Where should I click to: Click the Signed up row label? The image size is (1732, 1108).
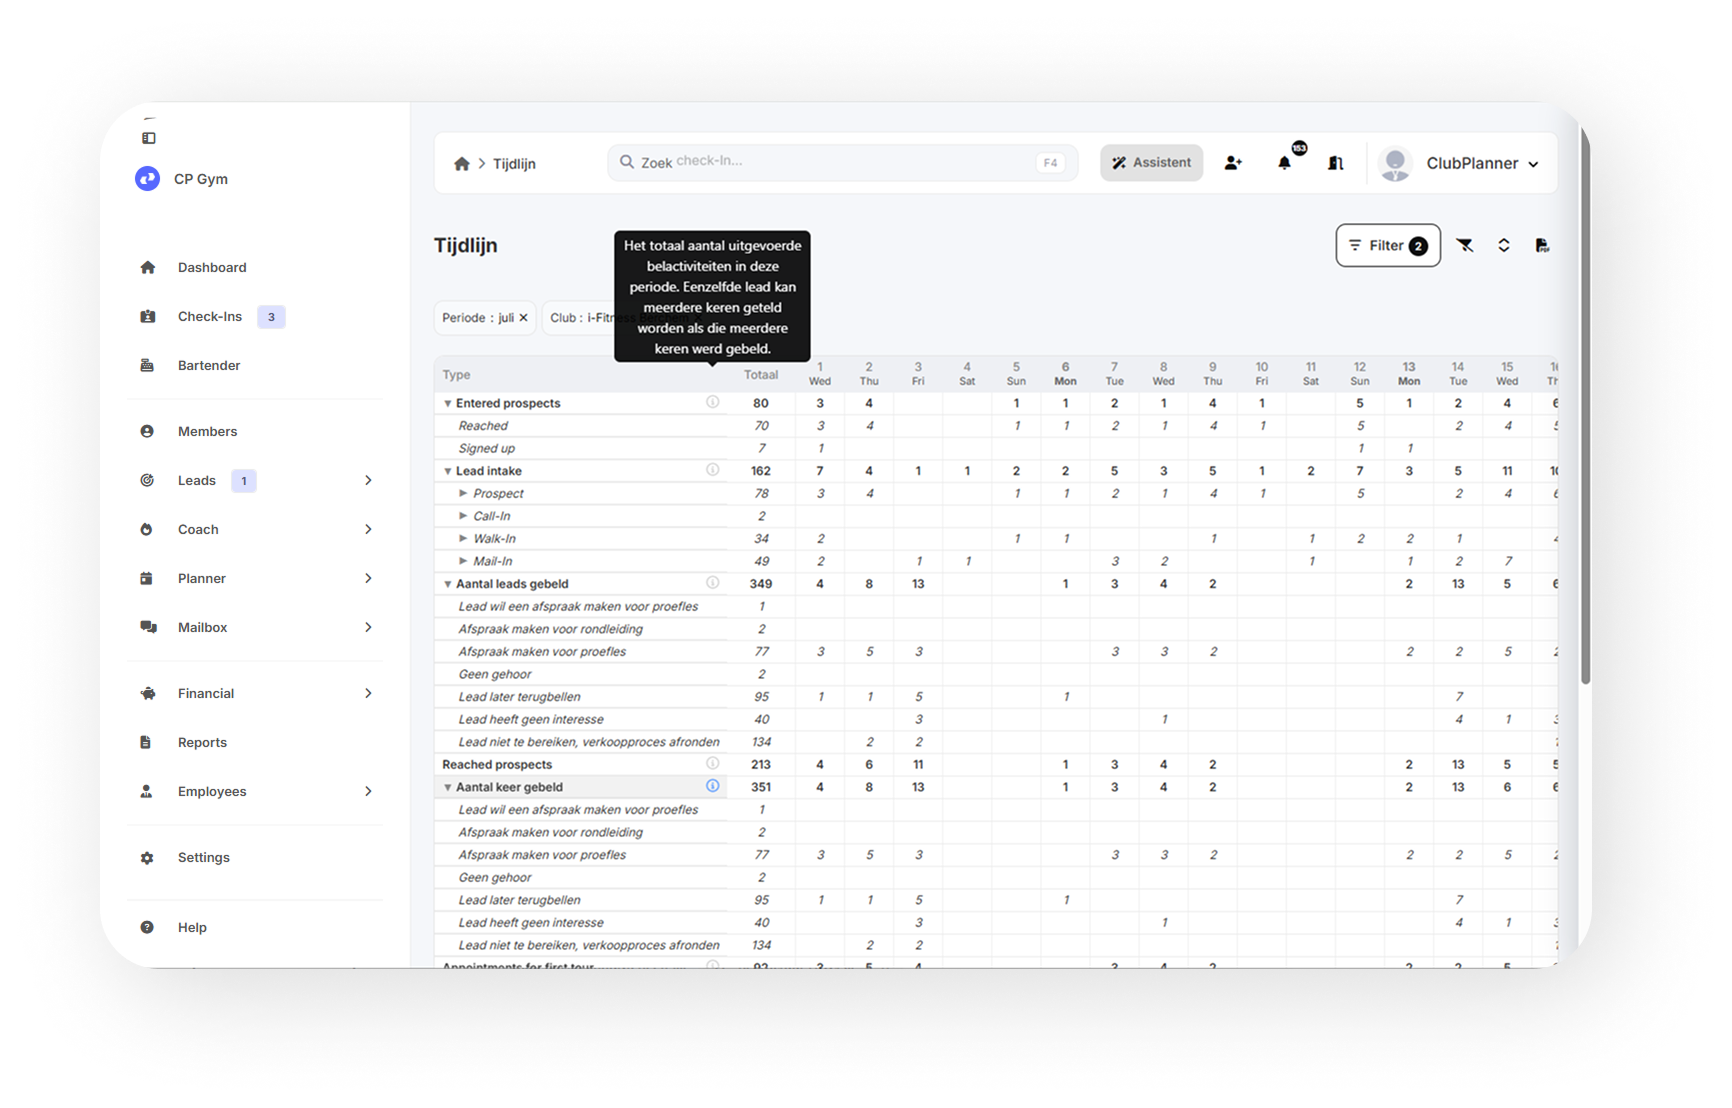486,448
